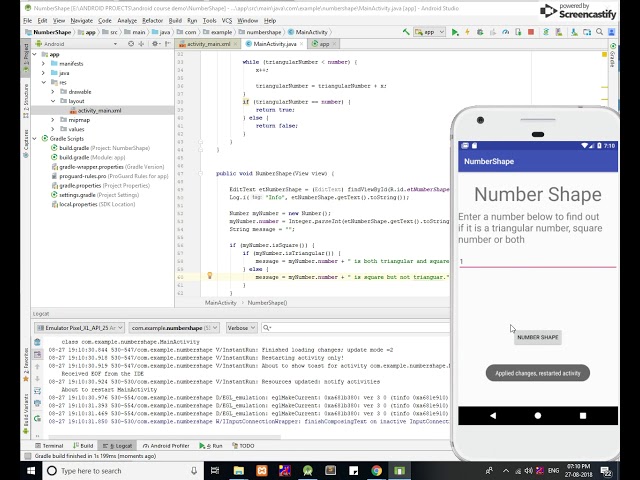
Task: Run the app with the green play icon
Action: coord(455,32)
